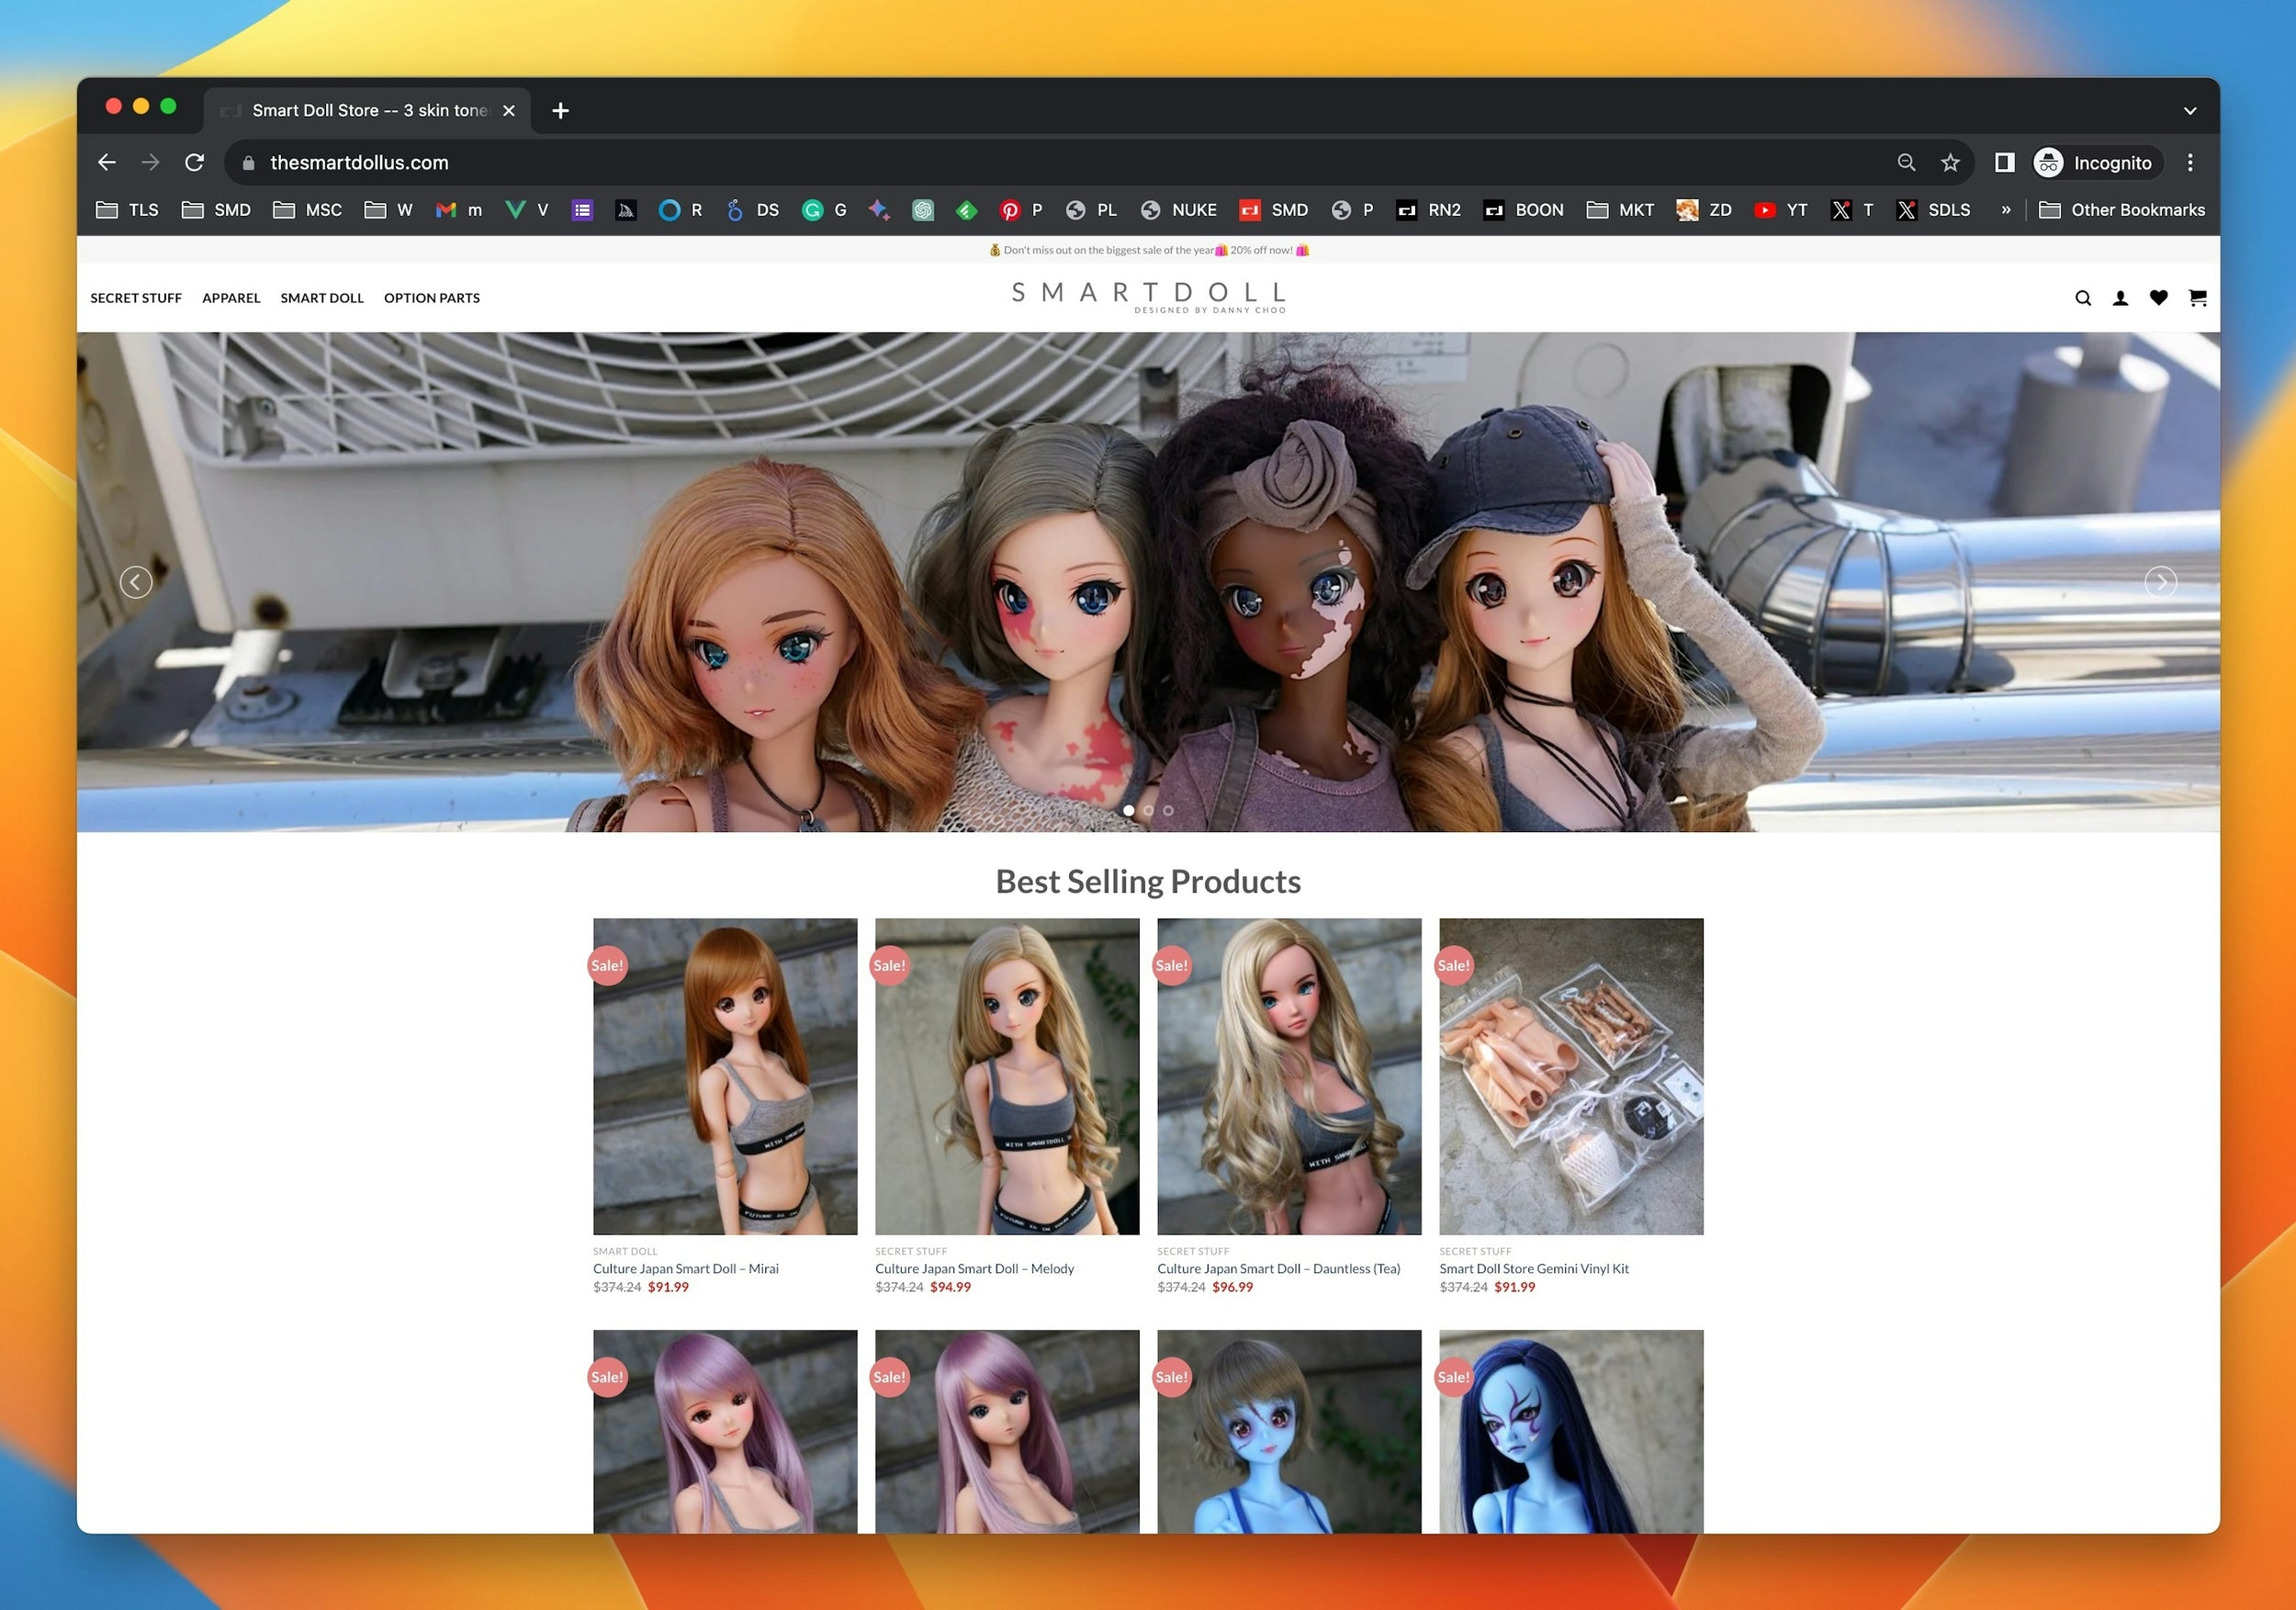Open the account profile icon
2296x1610 pixels.
[2120, 298]
